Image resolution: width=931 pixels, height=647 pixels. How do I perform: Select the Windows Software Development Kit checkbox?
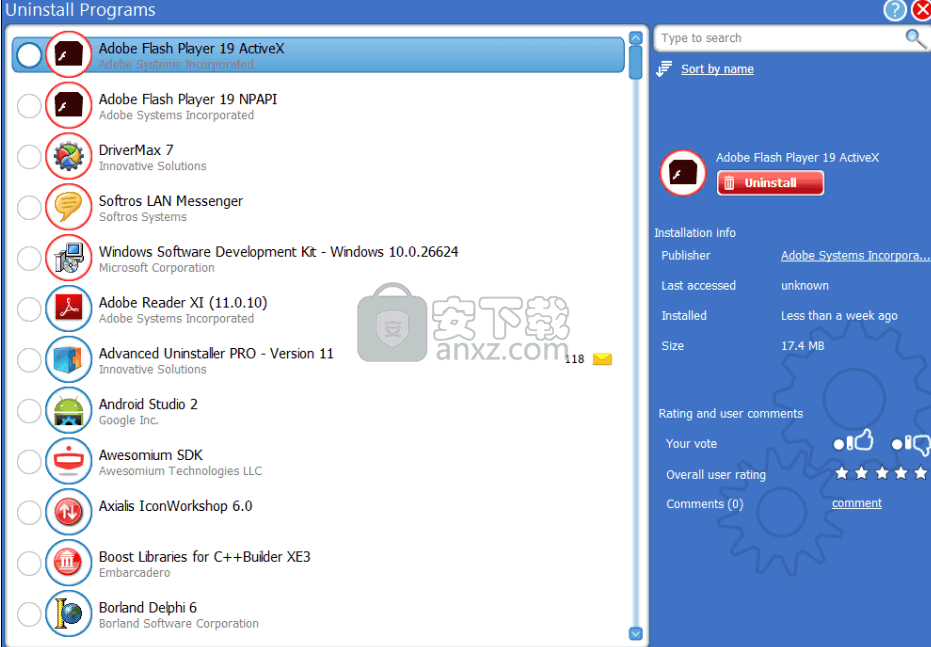click(x=29, y=258)
